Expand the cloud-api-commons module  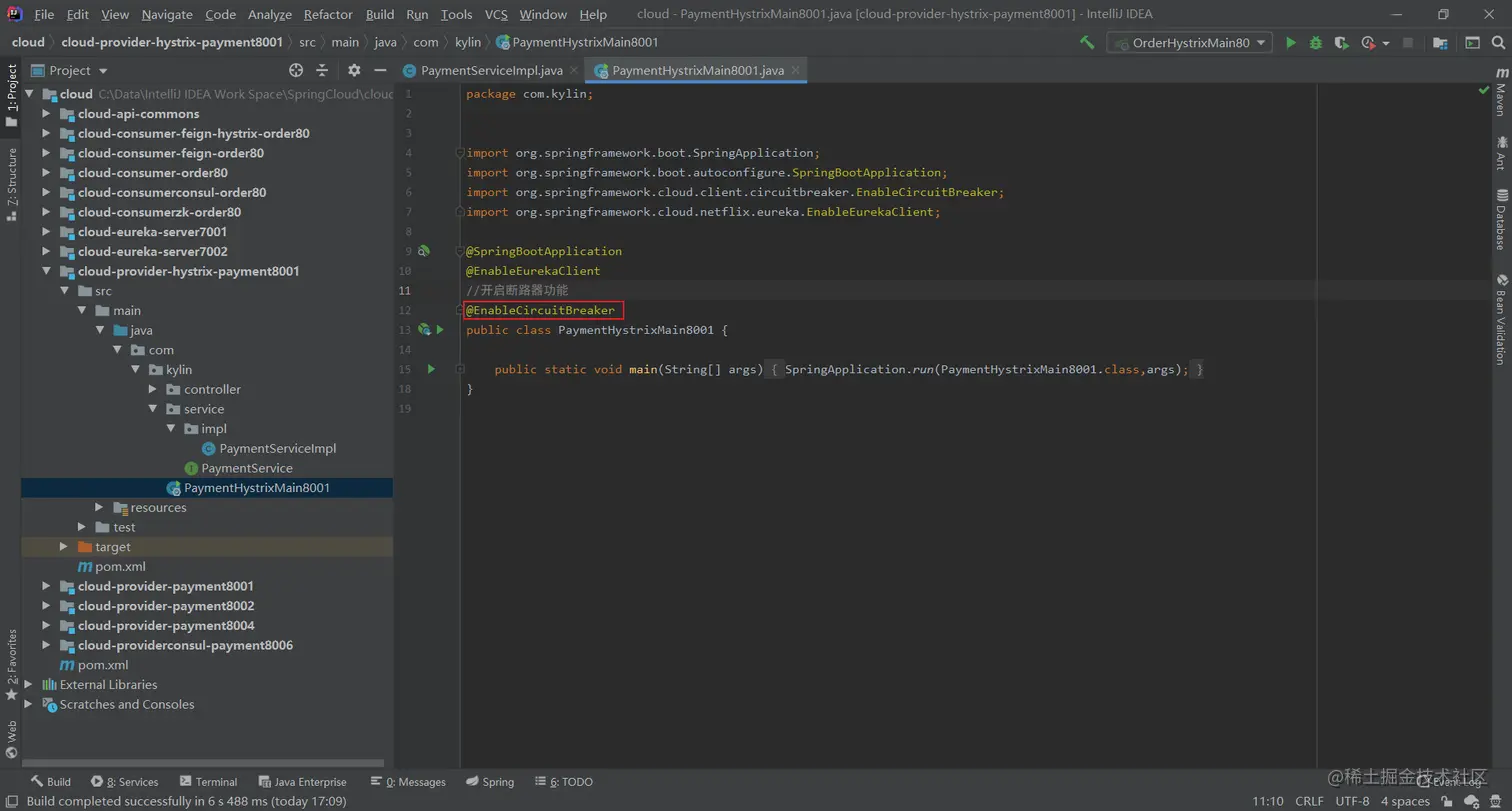[x=46, y=113]
